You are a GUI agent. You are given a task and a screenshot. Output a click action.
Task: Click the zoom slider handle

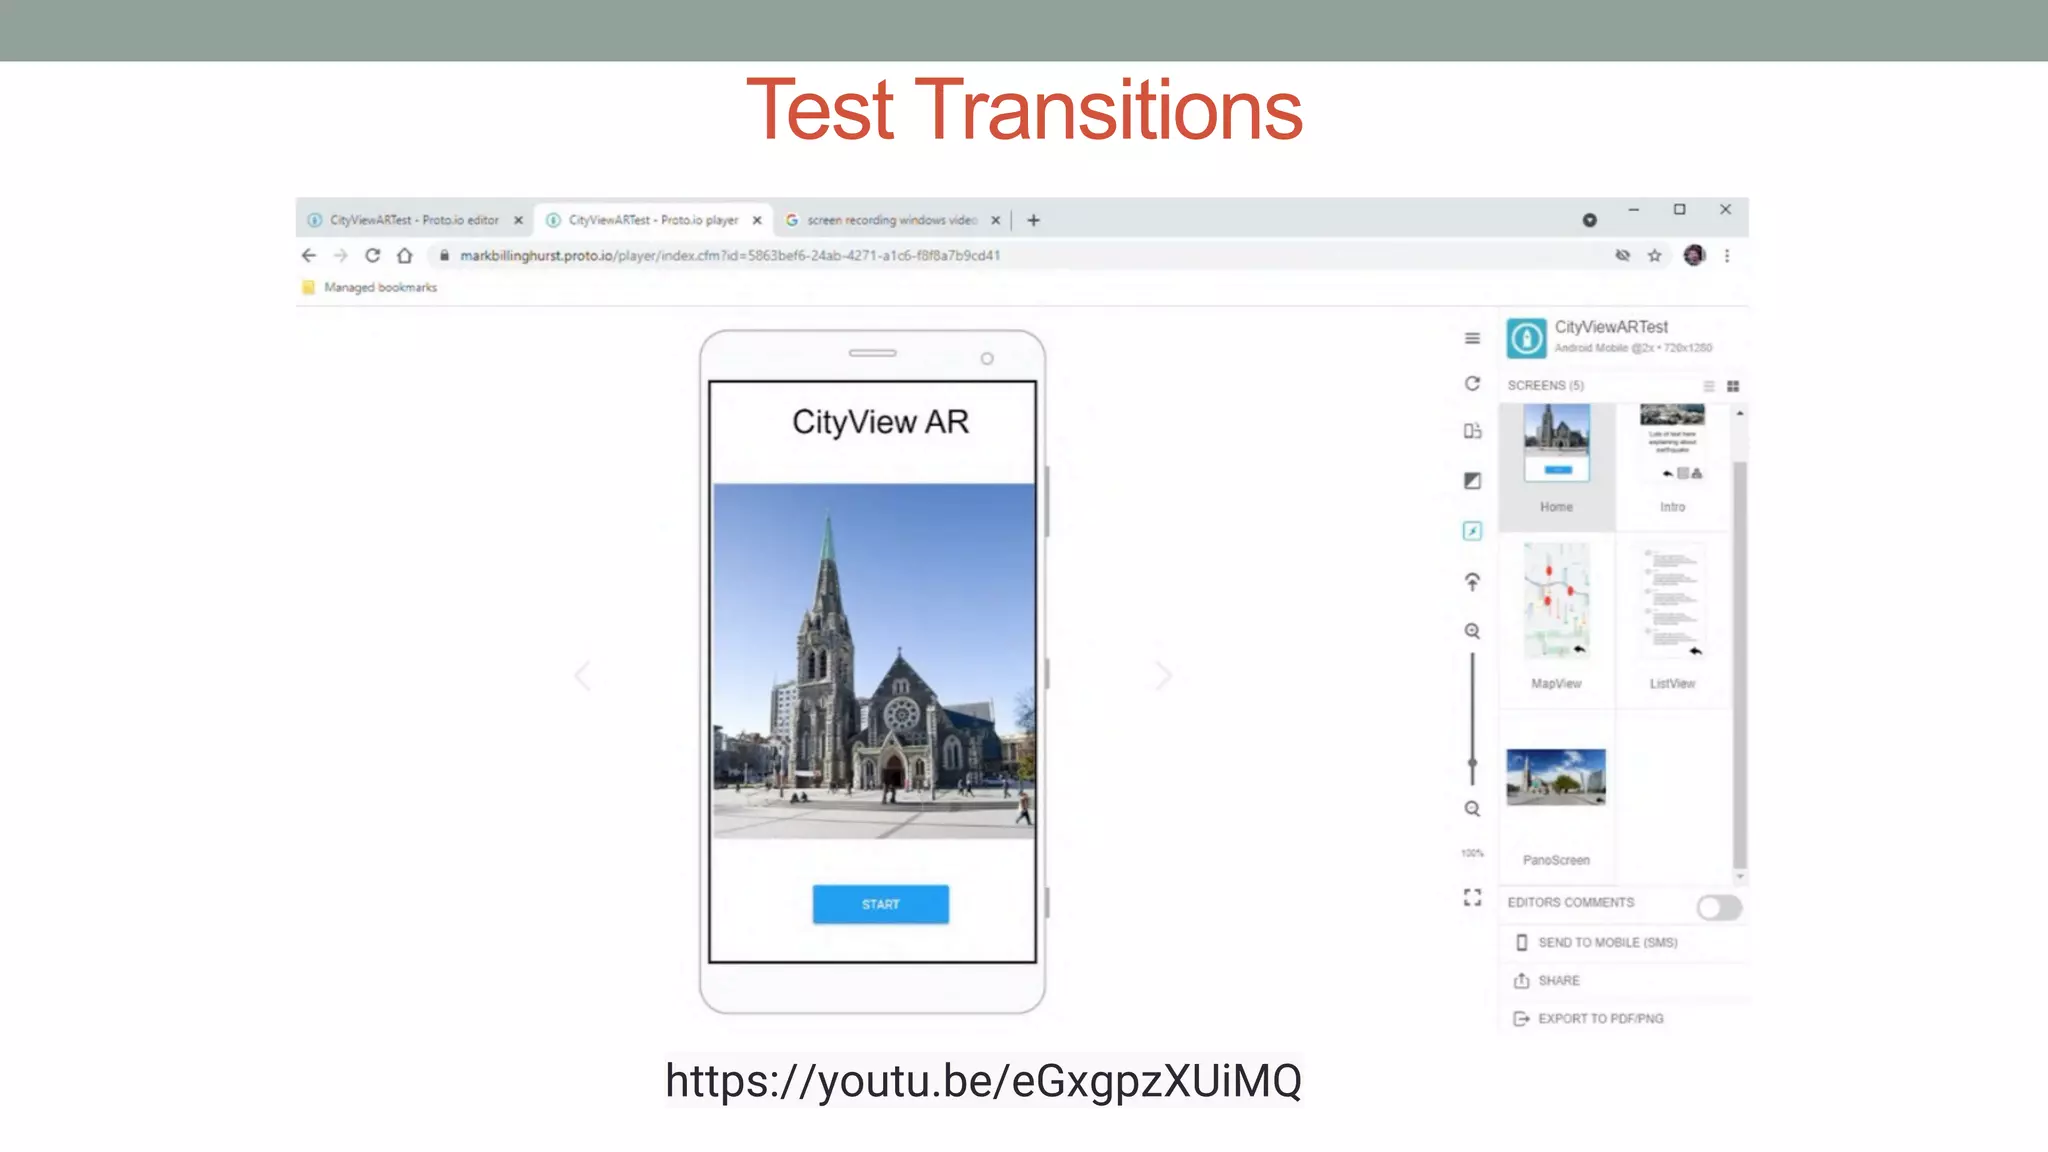pos(1472,763)
